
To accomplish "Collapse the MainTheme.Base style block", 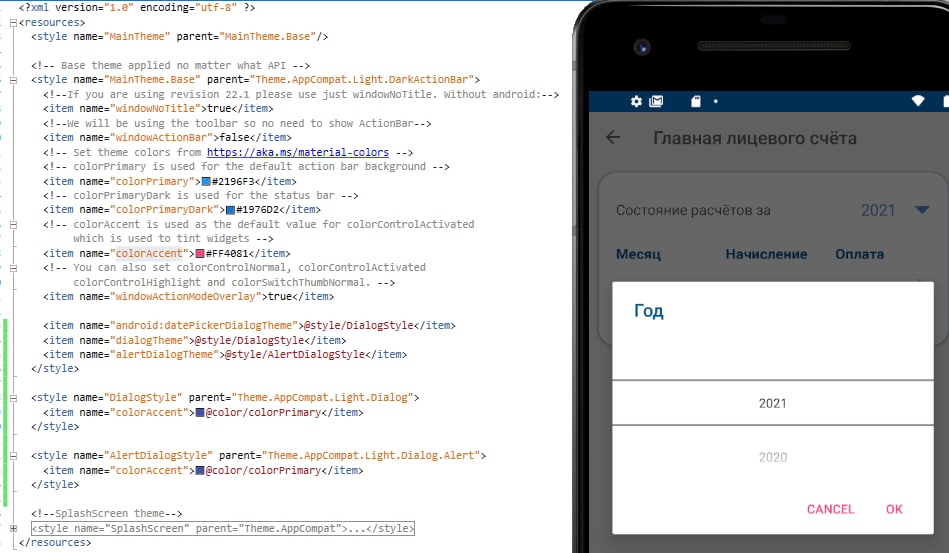I will coord(13,80).
